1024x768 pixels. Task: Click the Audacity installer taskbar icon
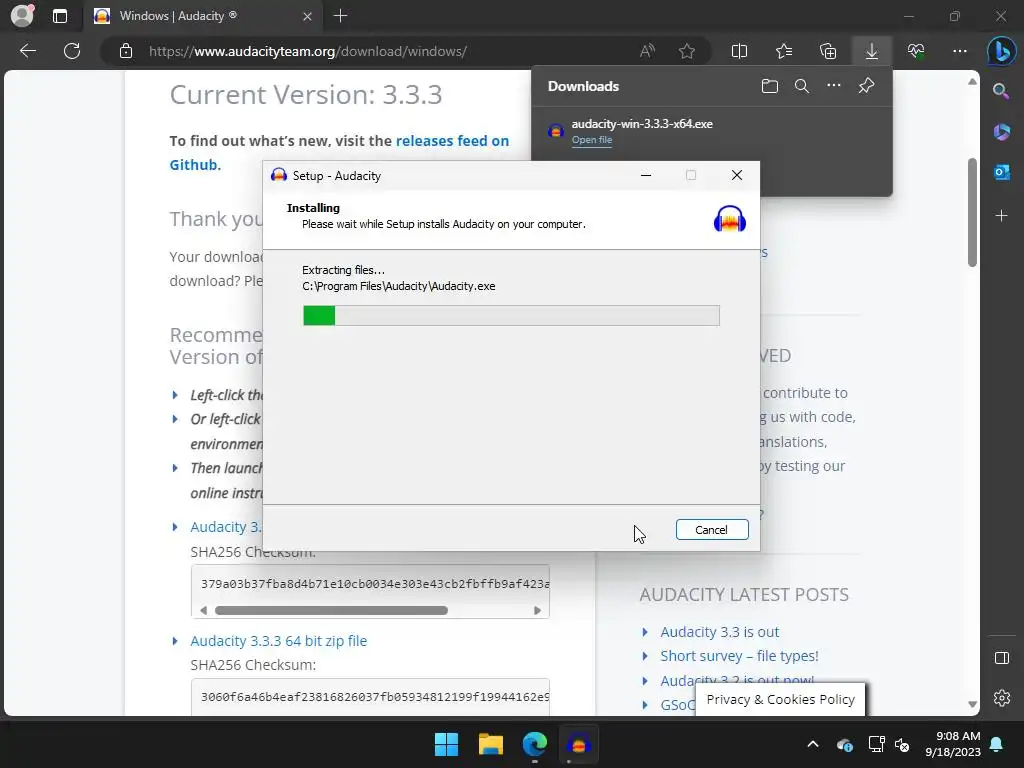pos(579,744)
